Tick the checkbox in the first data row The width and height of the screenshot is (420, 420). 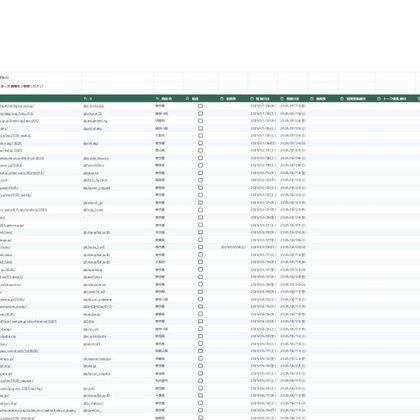pos(200,106)
